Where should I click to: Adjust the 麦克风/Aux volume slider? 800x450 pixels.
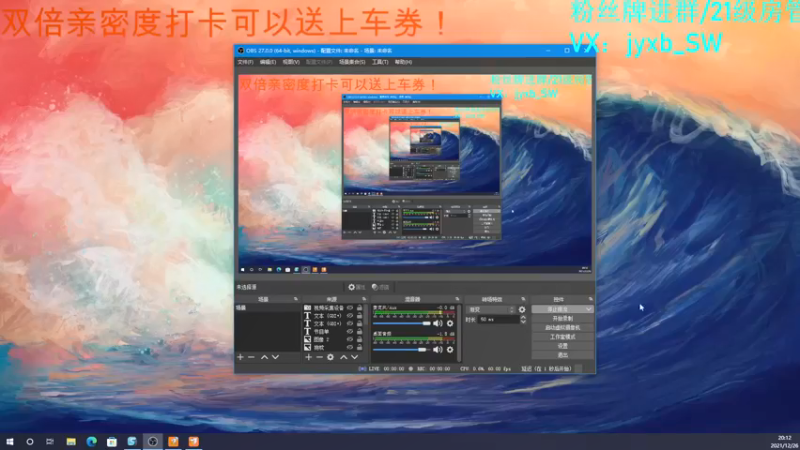[x=402, y=323]
